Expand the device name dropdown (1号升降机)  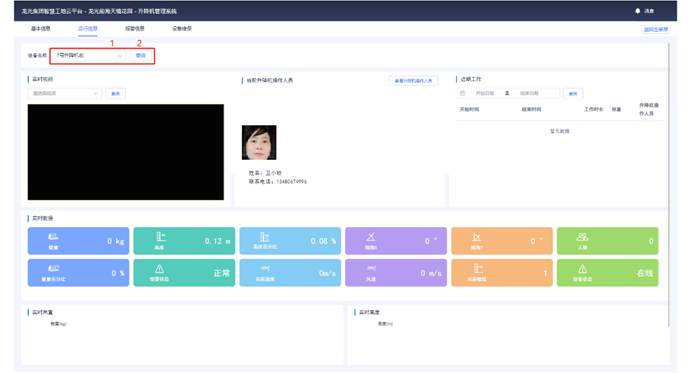point(89,56)
